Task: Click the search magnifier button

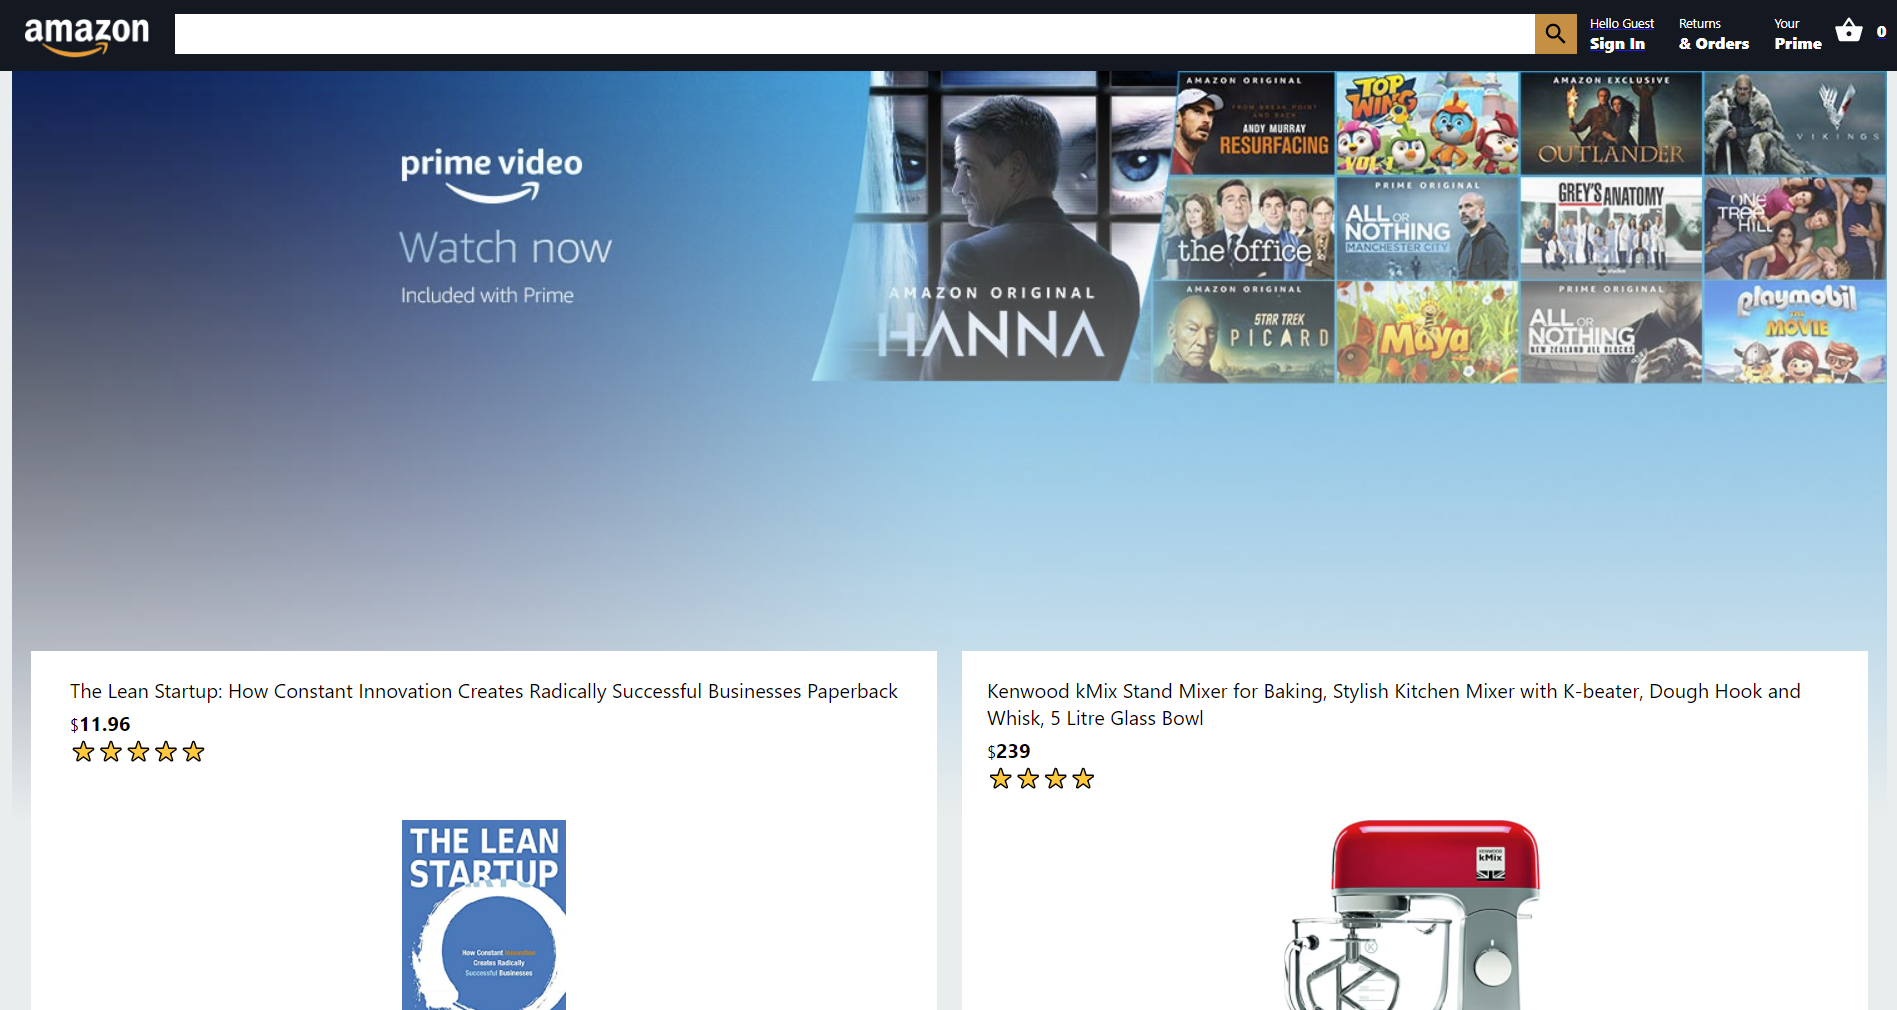Action: pos(1555,34)
